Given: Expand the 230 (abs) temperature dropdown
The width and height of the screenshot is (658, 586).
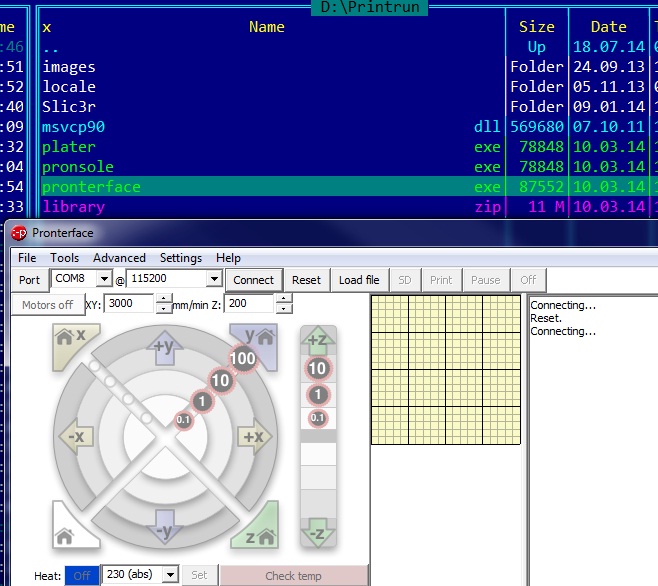Looking at the screenshot, I should (170, 574).
